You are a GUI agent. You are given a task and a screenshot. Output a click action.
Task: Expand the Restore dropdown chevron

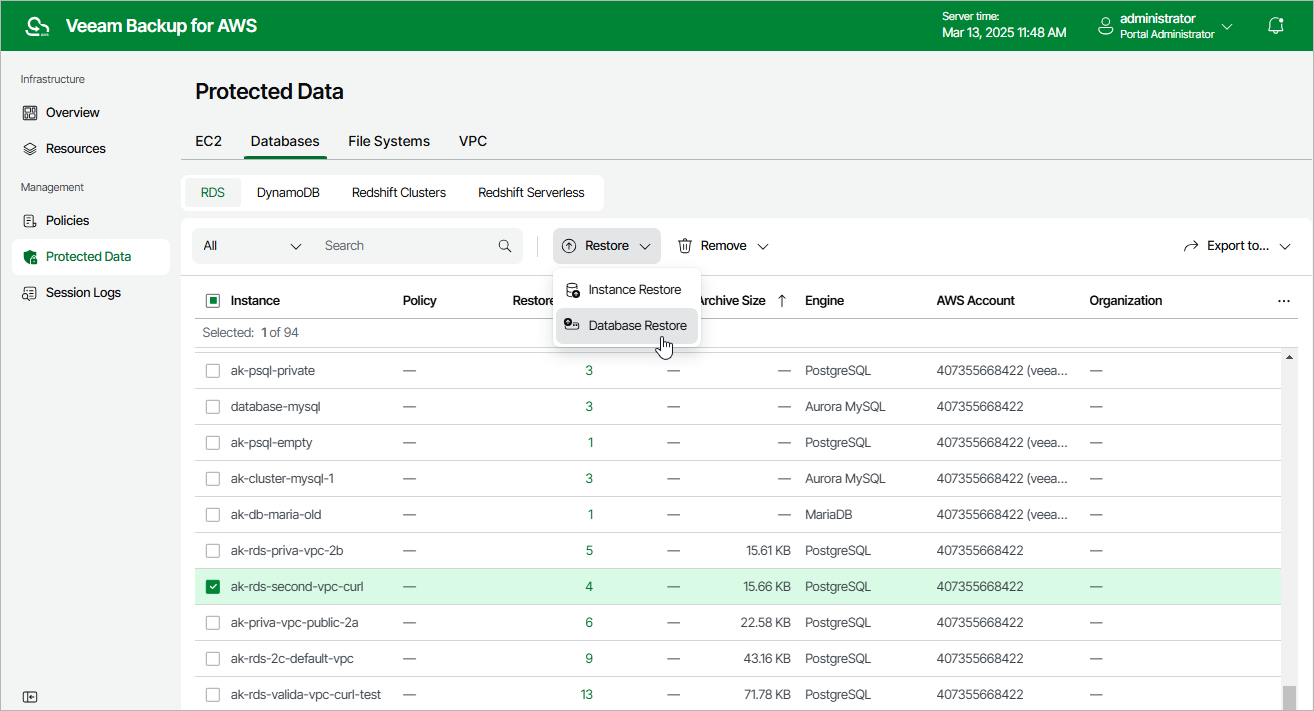645,246
